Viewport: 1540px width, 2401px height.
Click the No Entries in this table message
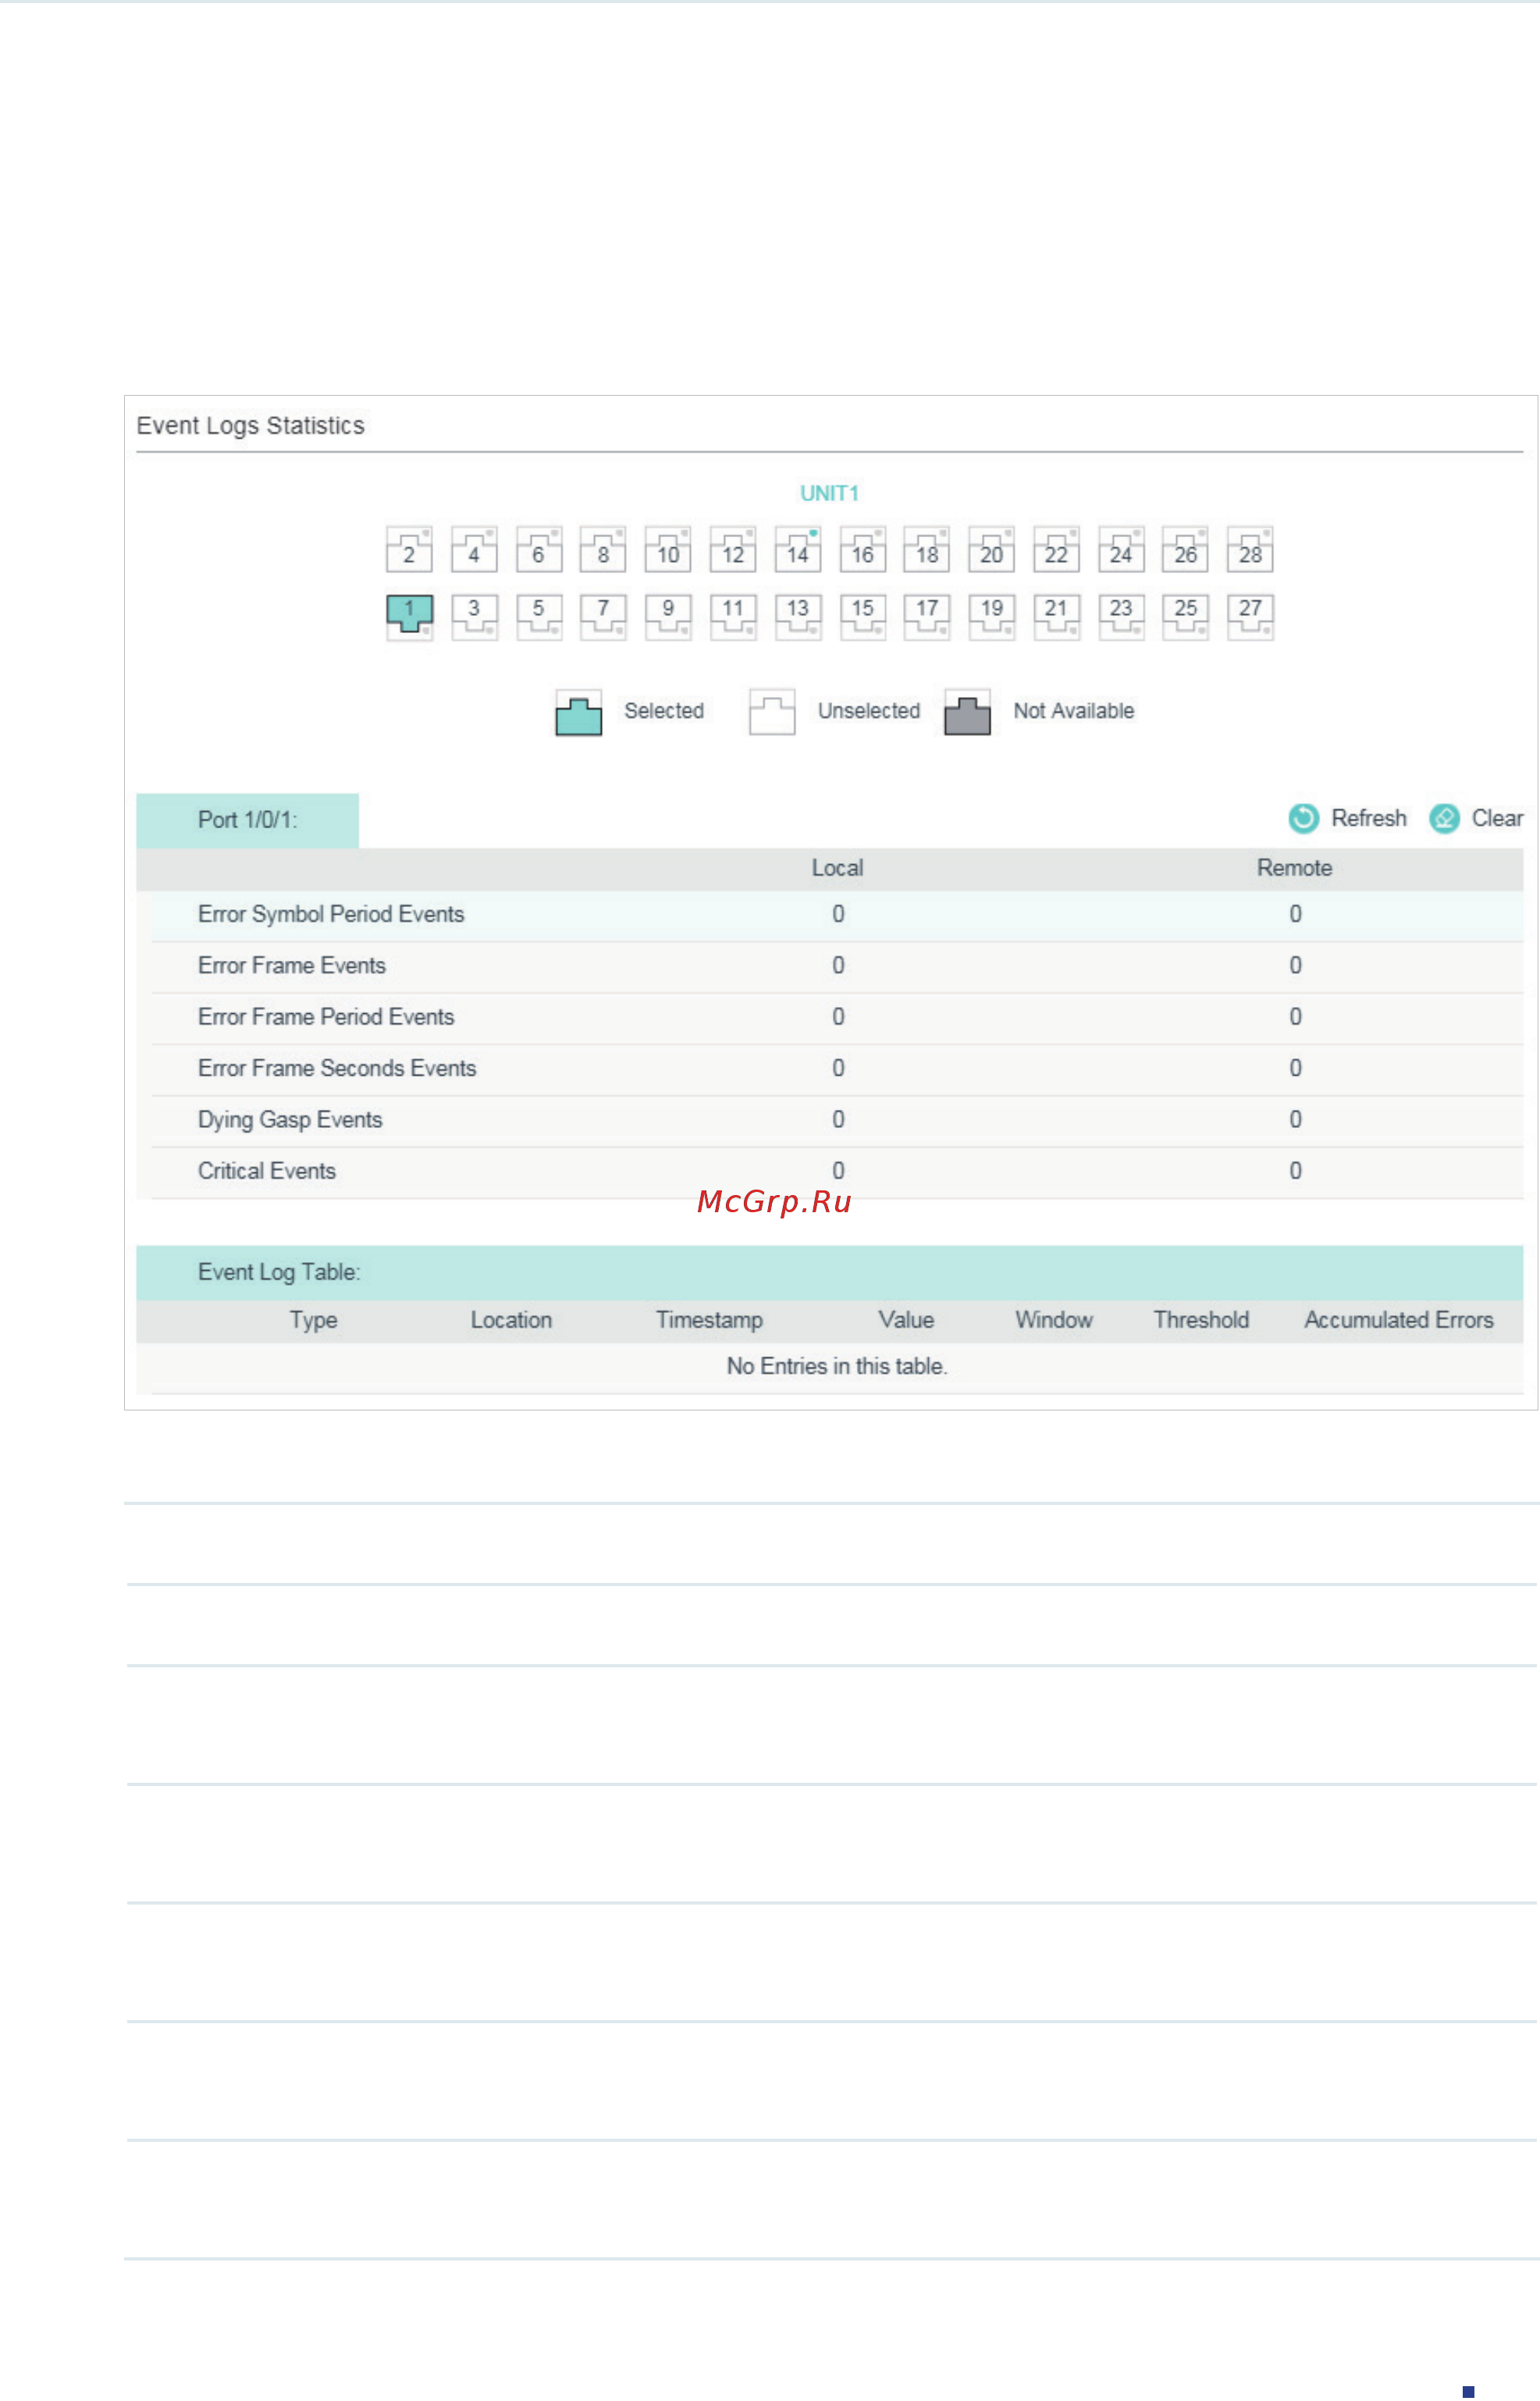click(837, 1366)
